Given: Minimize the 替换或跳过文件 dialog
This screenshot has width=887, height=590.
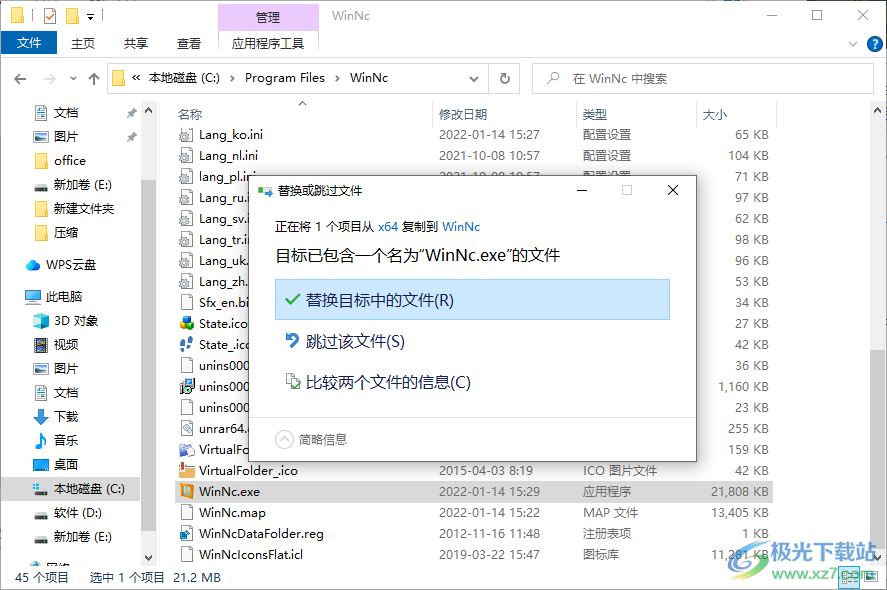Looking at the screenshot, I should [x=582, y=190].
